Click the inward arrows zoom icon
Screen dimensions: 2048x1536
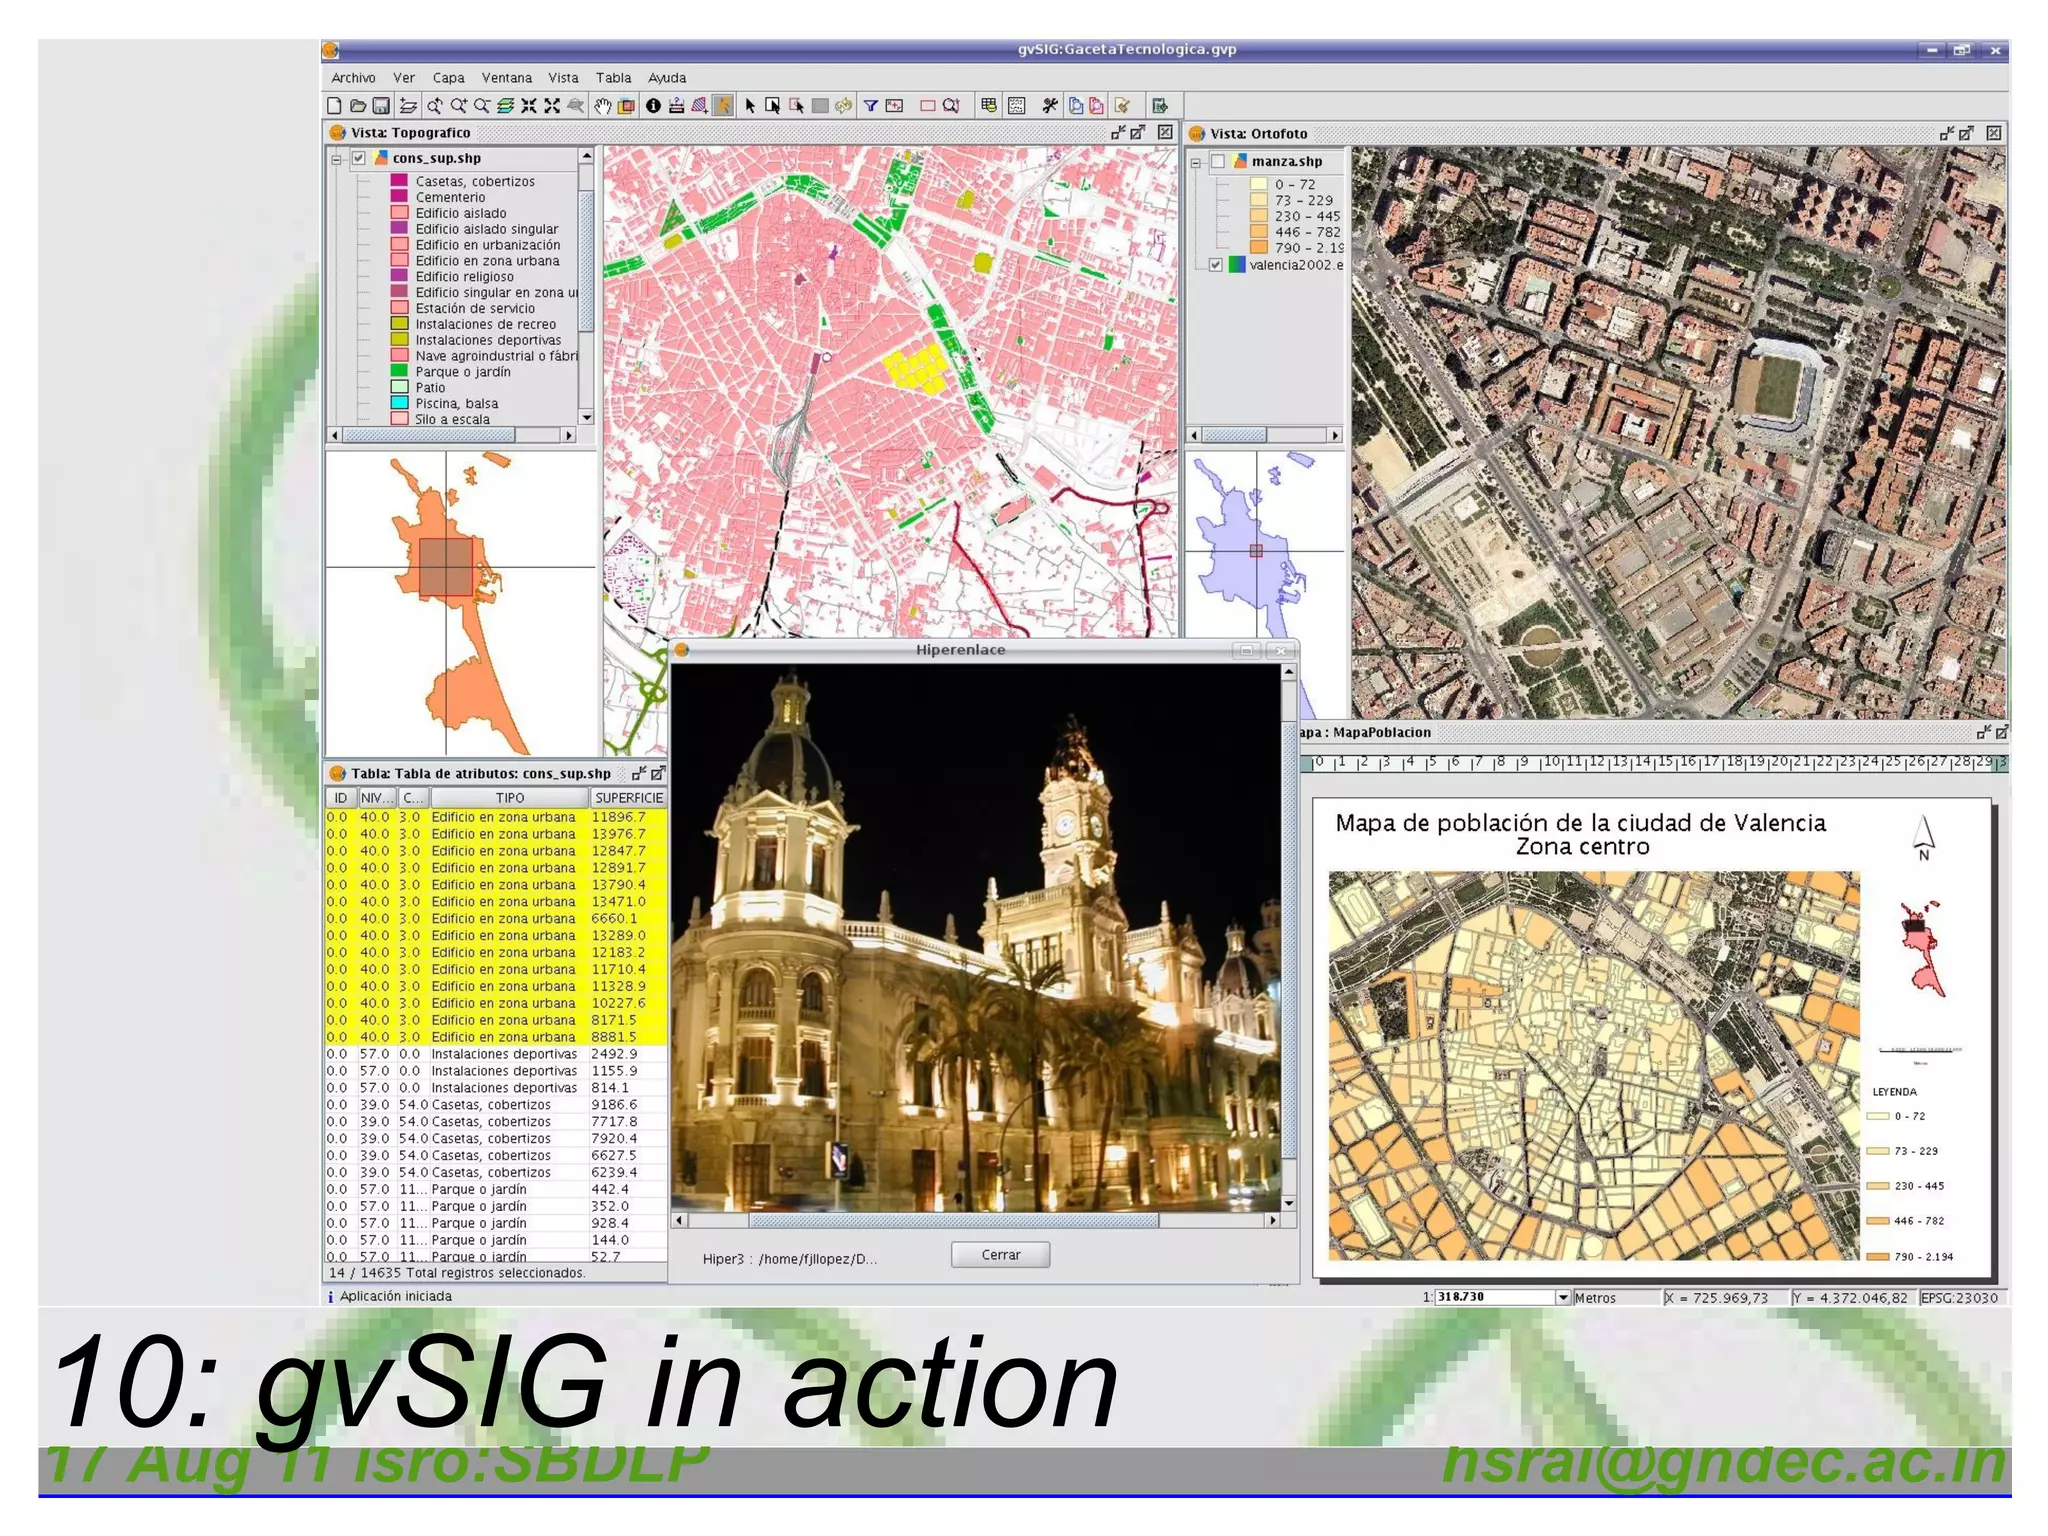click(528, 106)
